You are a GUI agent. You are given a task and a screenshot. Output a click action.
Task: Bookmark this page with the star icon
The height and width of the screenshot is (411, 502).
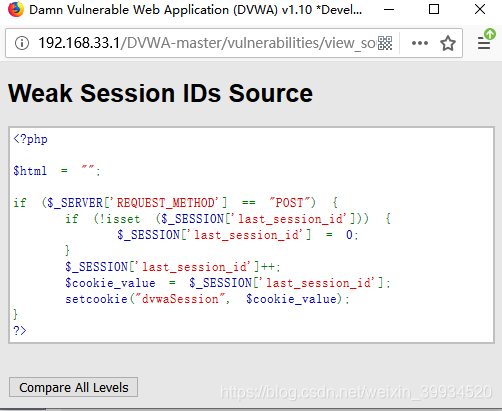coord(448,43)
